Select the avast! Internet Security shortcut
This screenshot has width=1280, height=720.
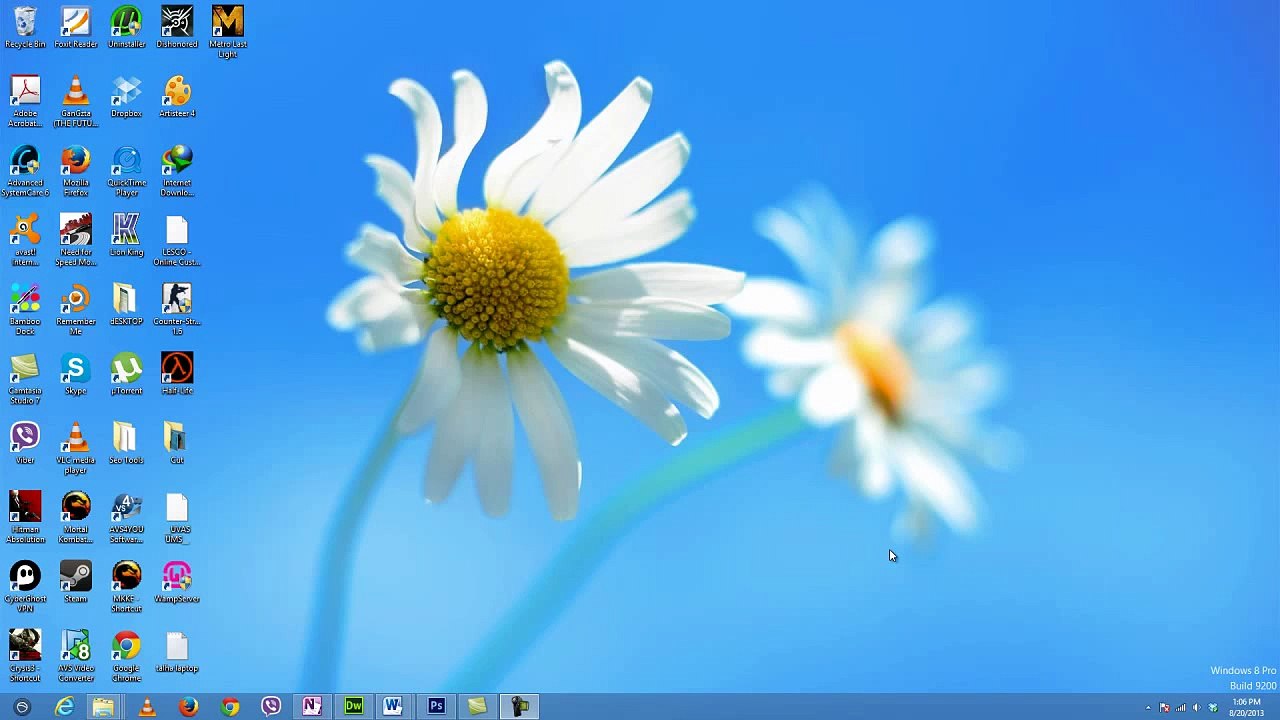[x=25, y=240]
